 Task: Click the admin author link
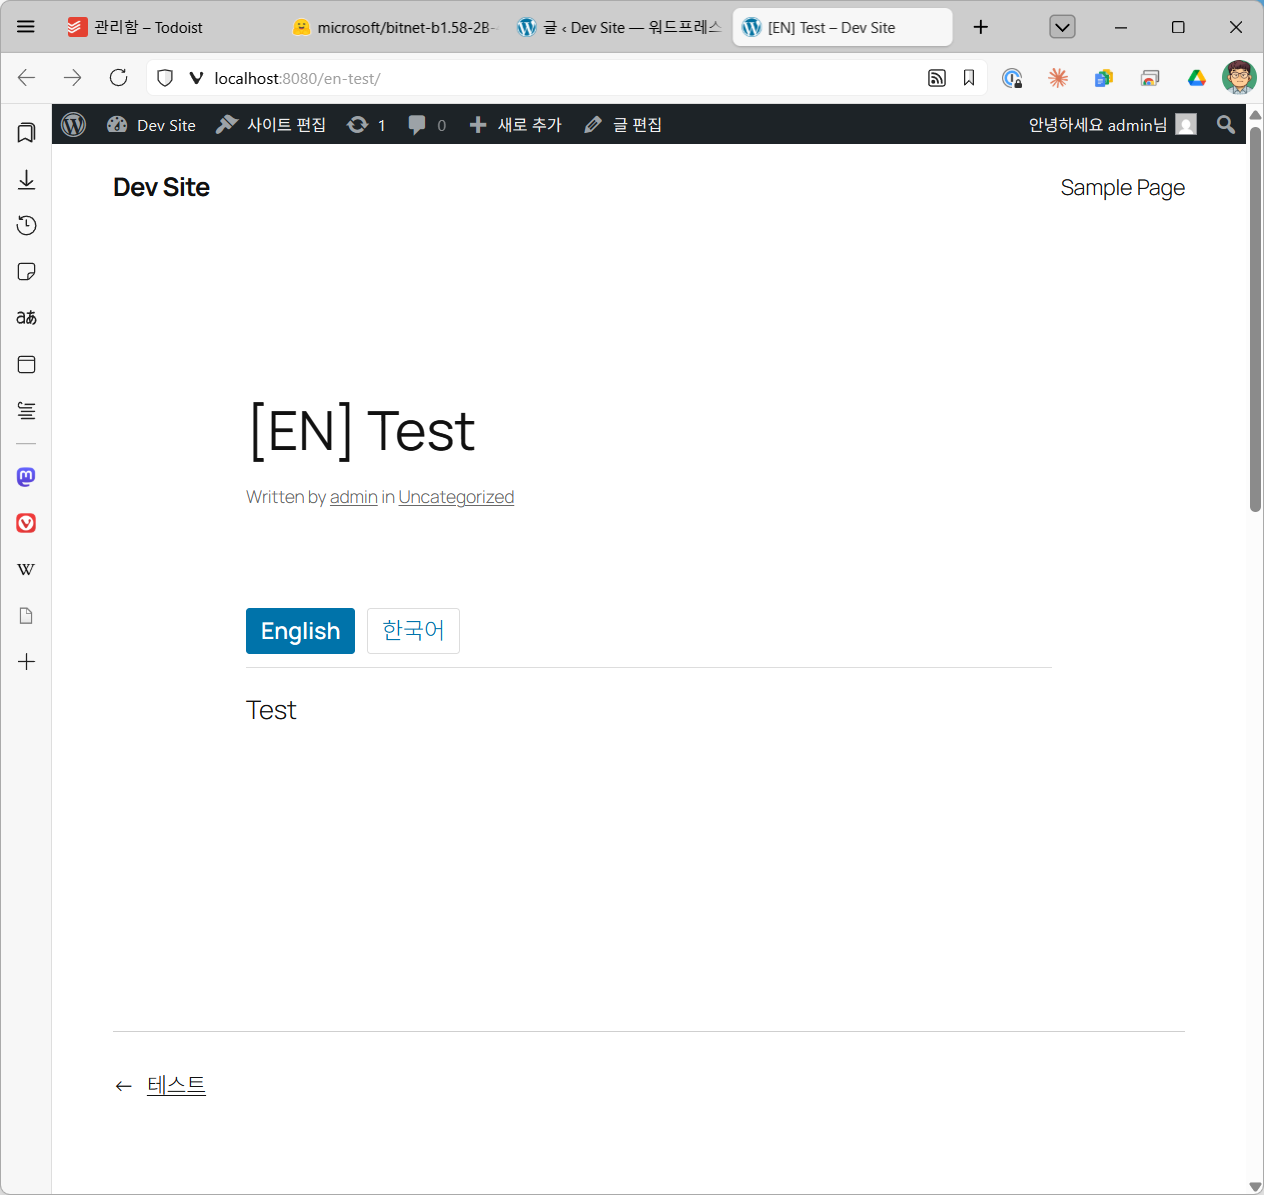(354, 497)
